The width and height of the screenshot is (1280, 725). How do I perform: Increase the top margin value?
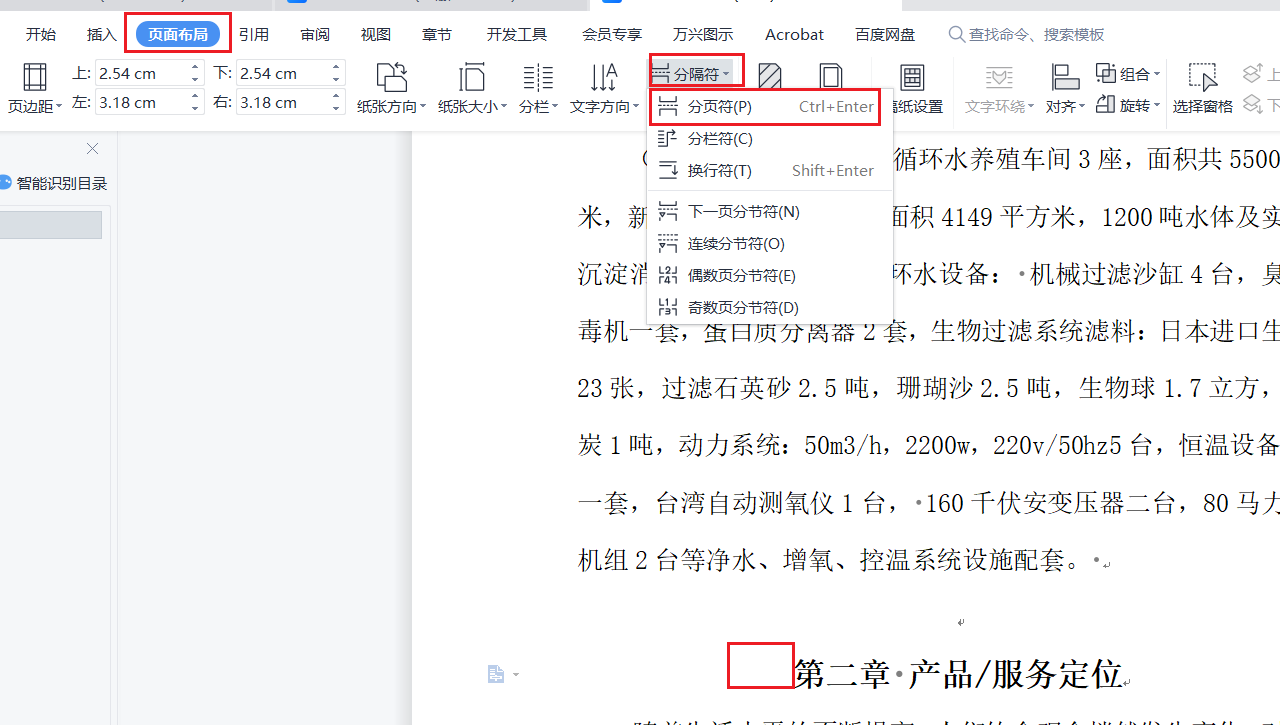(195, 68)
